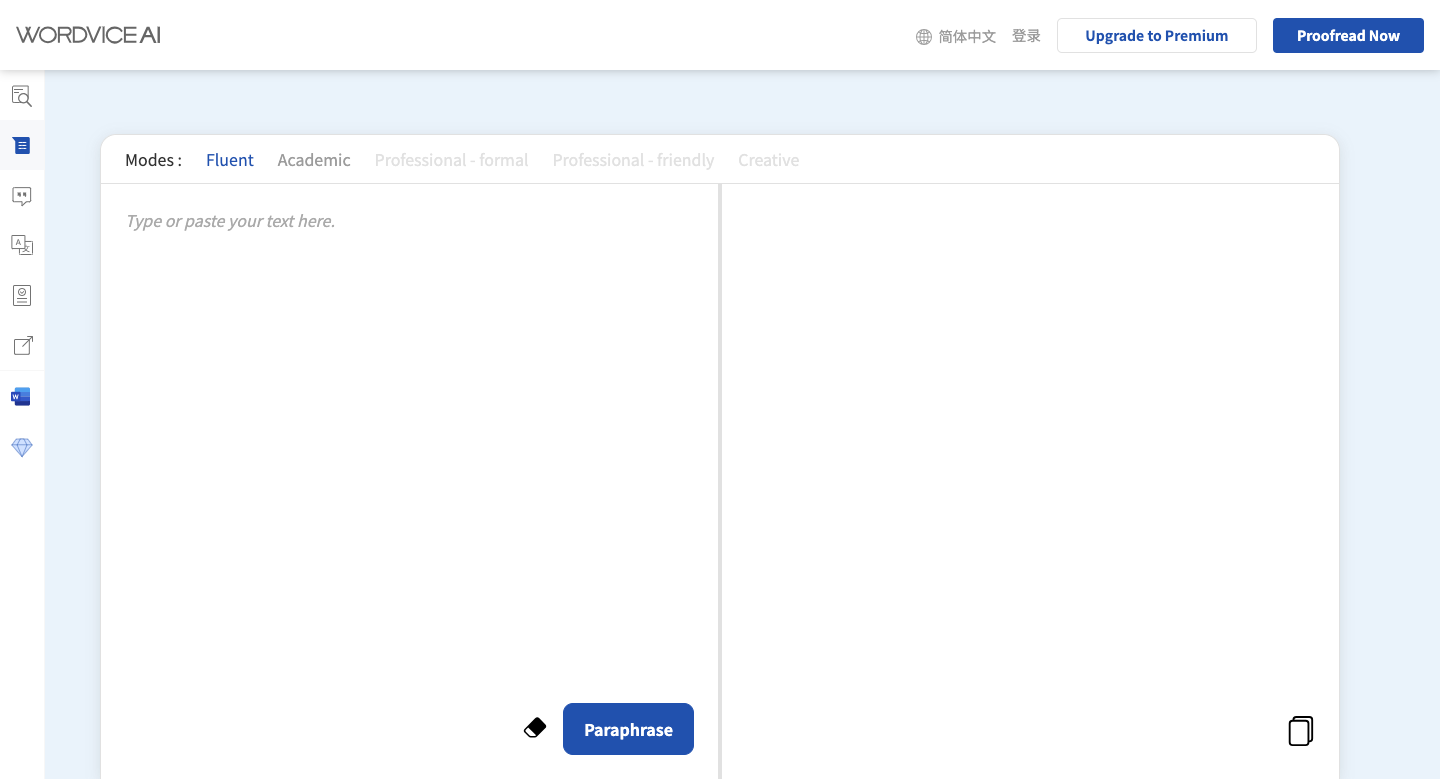
Task: Open the proofreader tool in the sidebar
Action: 22,96
